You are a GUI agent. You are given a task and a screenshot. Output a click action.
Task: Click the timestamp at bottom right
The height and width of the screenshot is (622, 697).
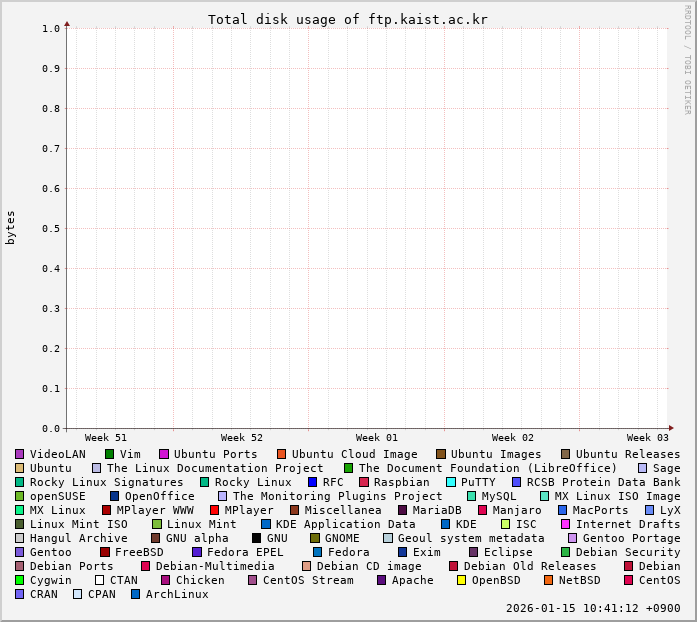pyautogui.click(x=593, y=608)
